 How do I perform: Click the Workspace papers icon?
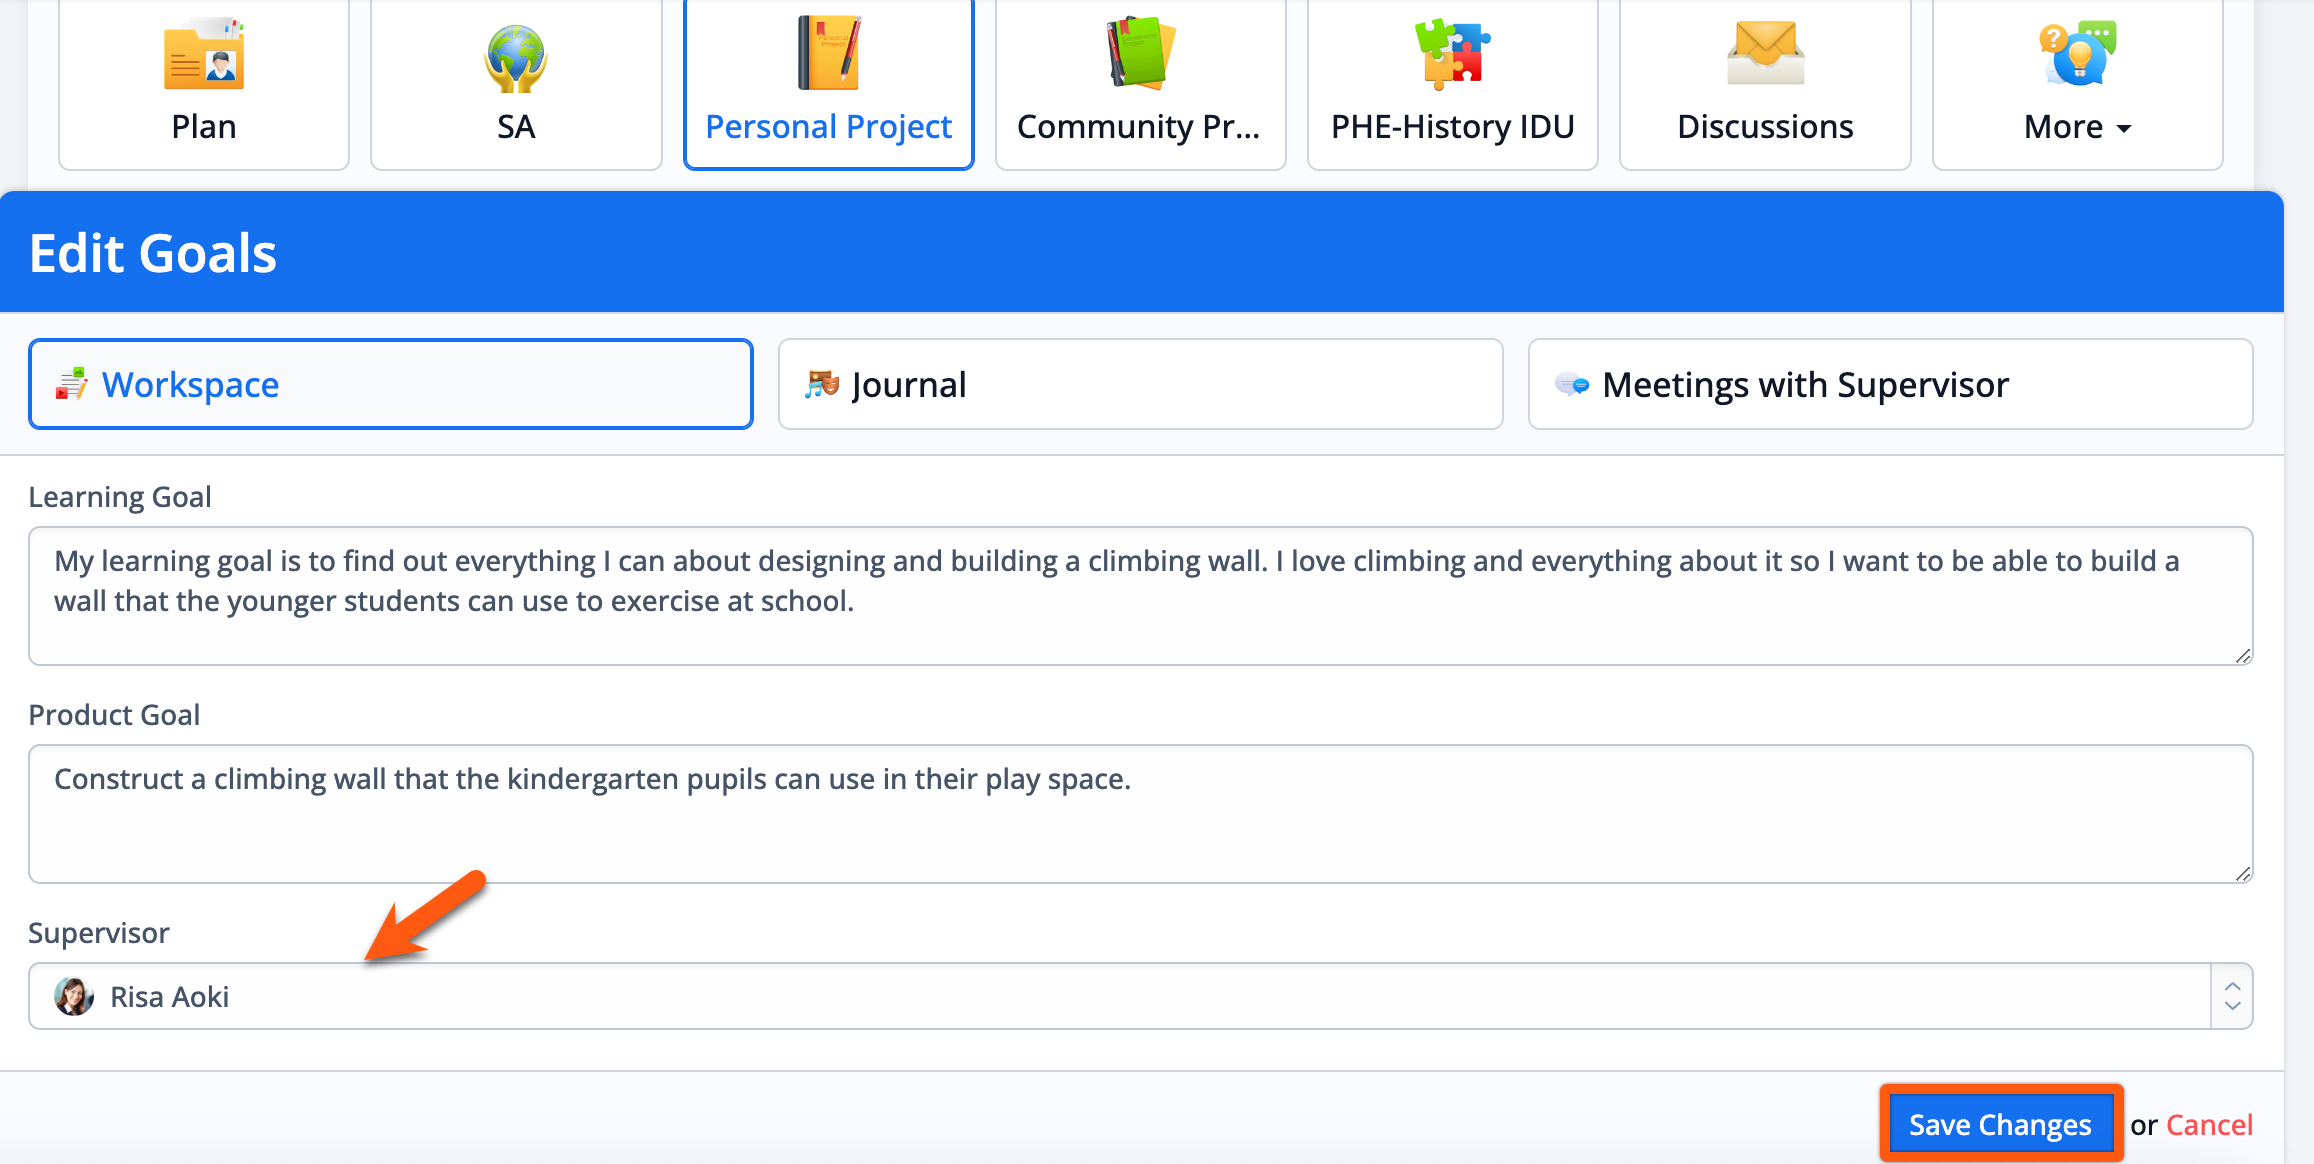[71, 384]
